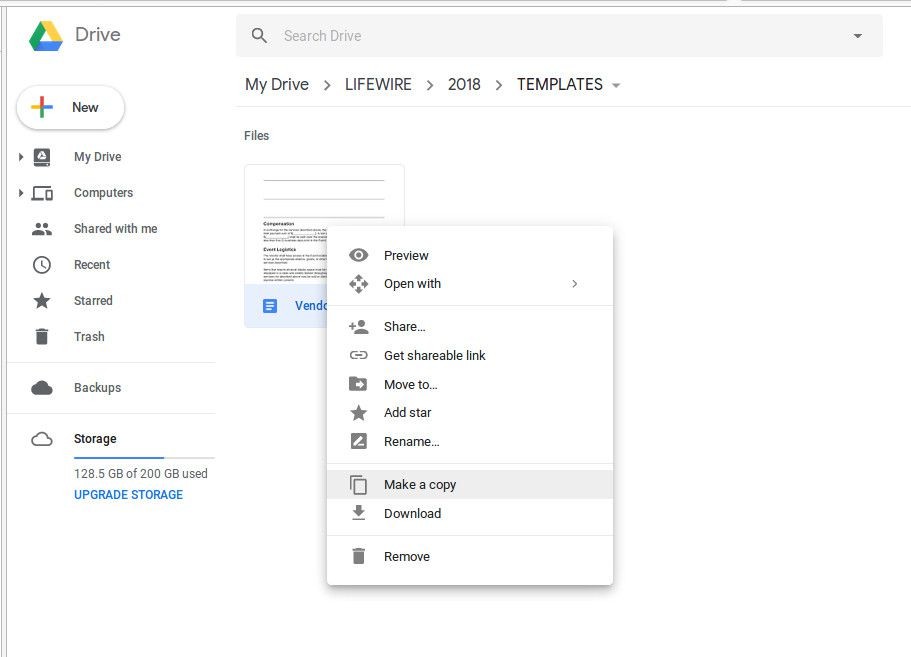911x657 pixels.
Task: Expand the My Drive tree arrow
Action: tap(21, 157)
